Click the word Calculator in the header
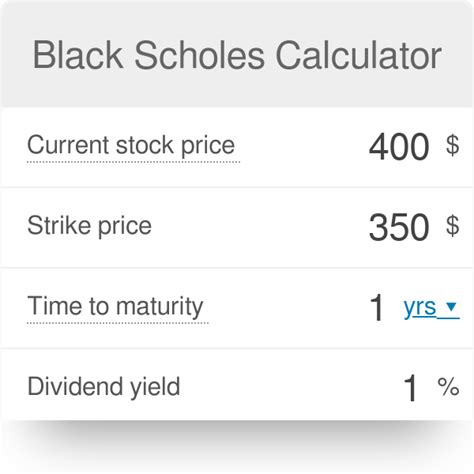The image size is (474, 474). point(359,55)
